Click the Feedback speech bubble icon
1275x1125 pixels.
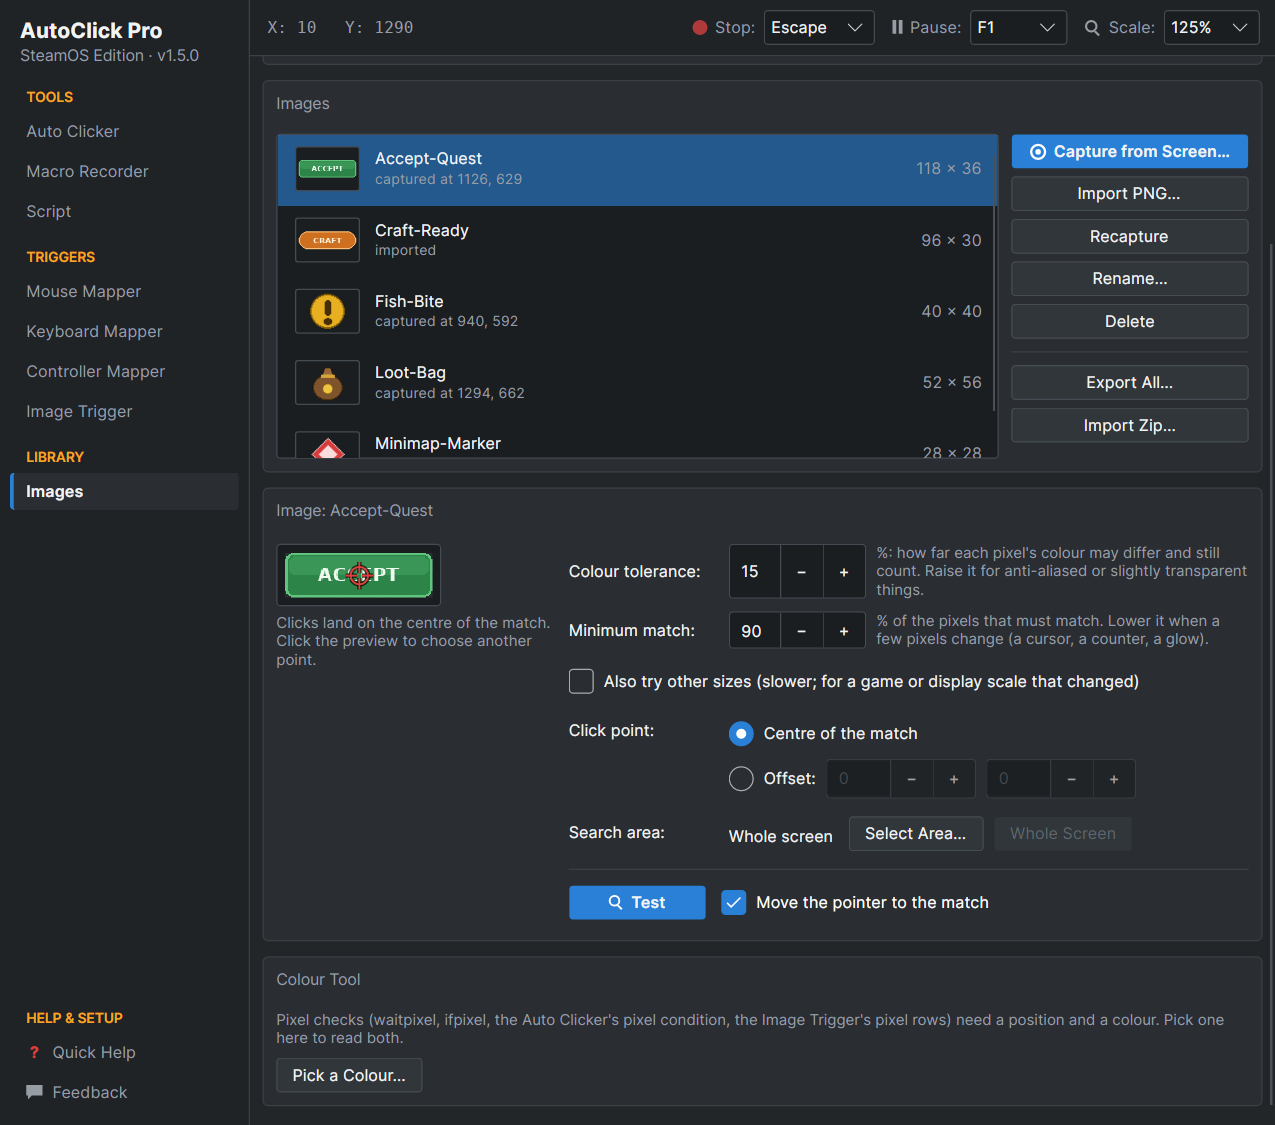(35, 1092)
